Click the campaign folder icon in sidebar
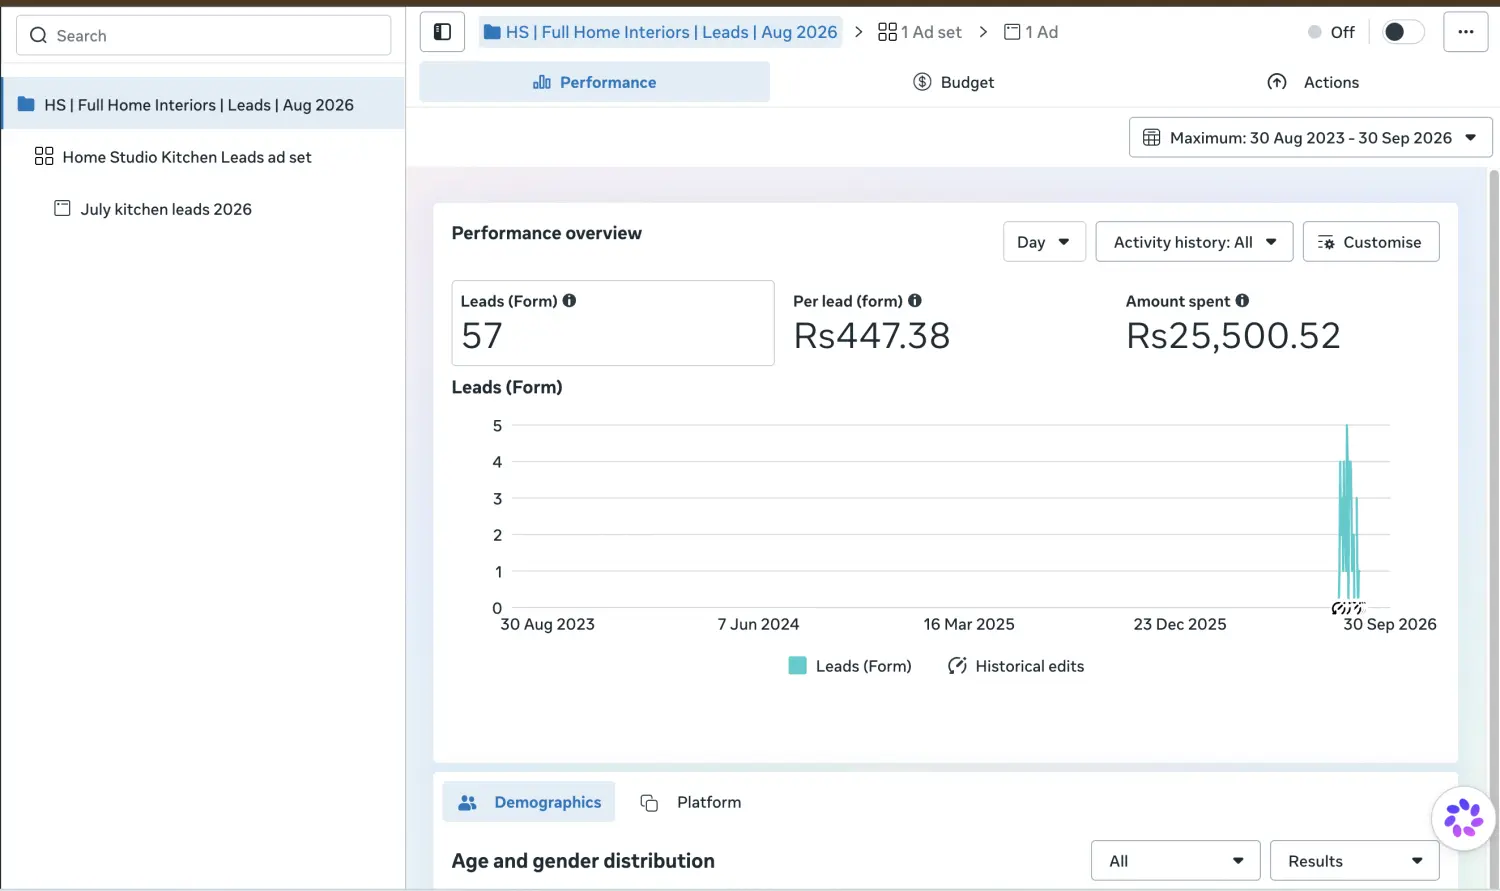This screenshot has height=891, width=1500. point(26,104)
